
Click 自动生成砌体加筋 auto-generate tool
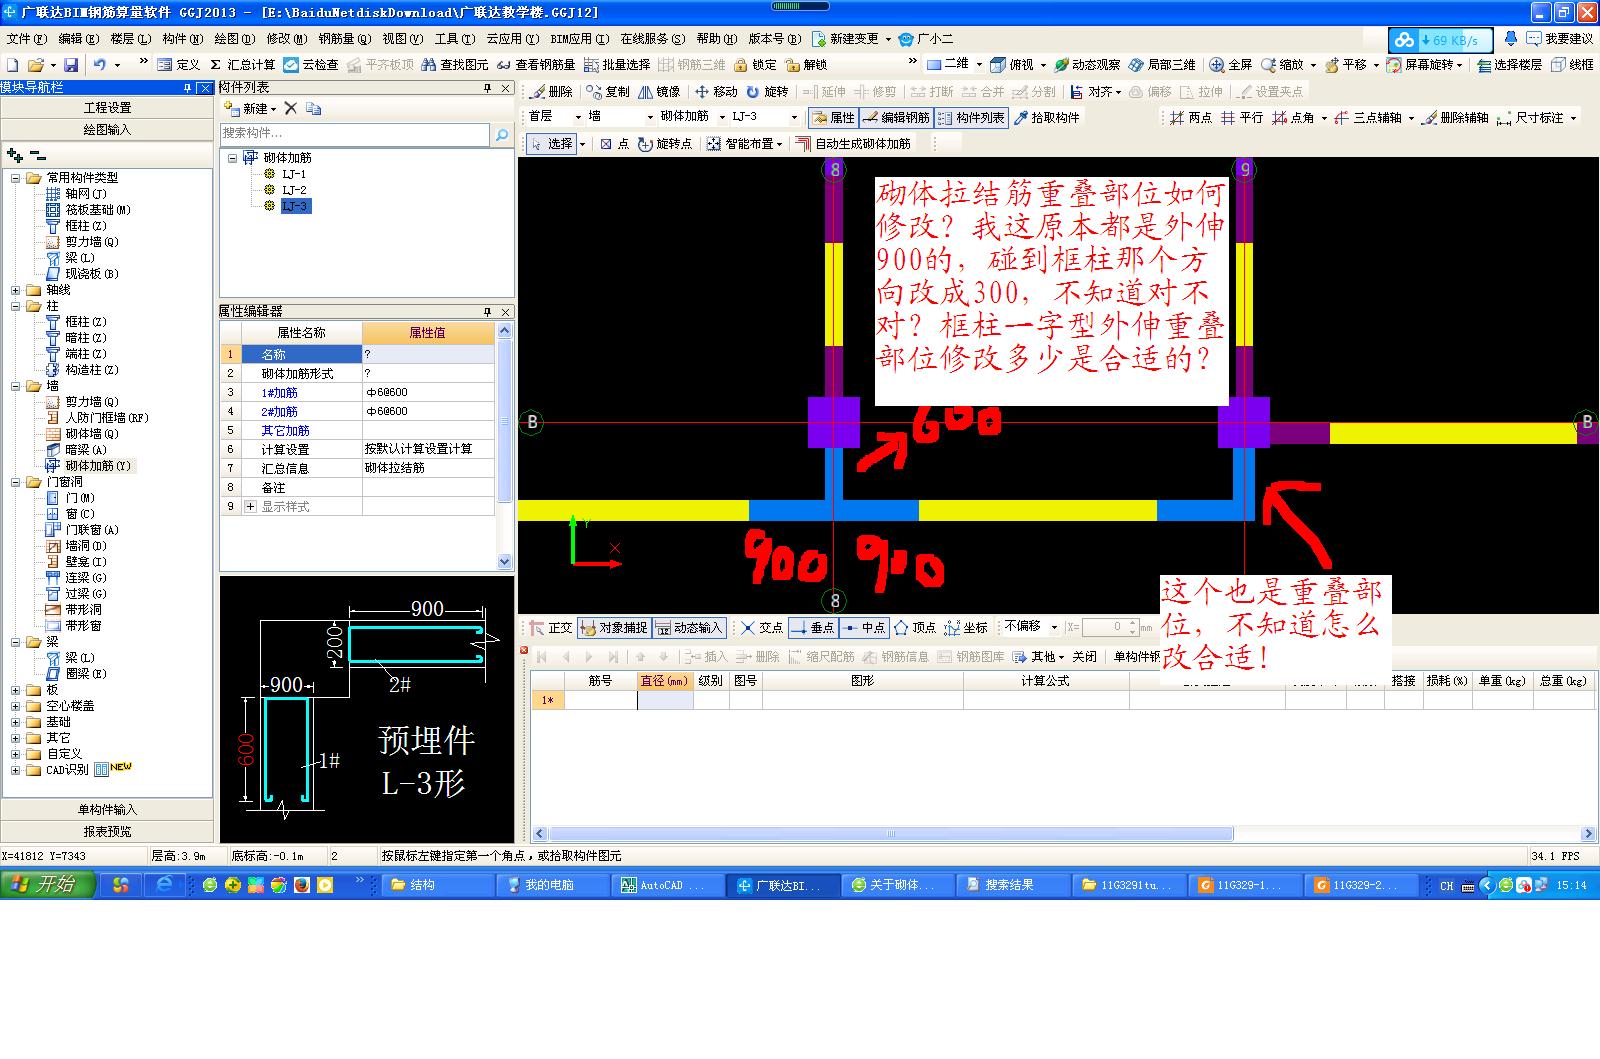853,143
